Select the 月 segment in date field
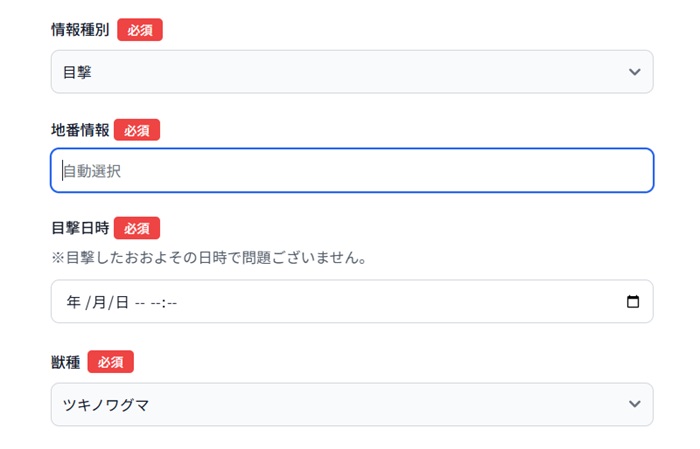The width and height of the screenshot is (700, 449). [100, 302]
